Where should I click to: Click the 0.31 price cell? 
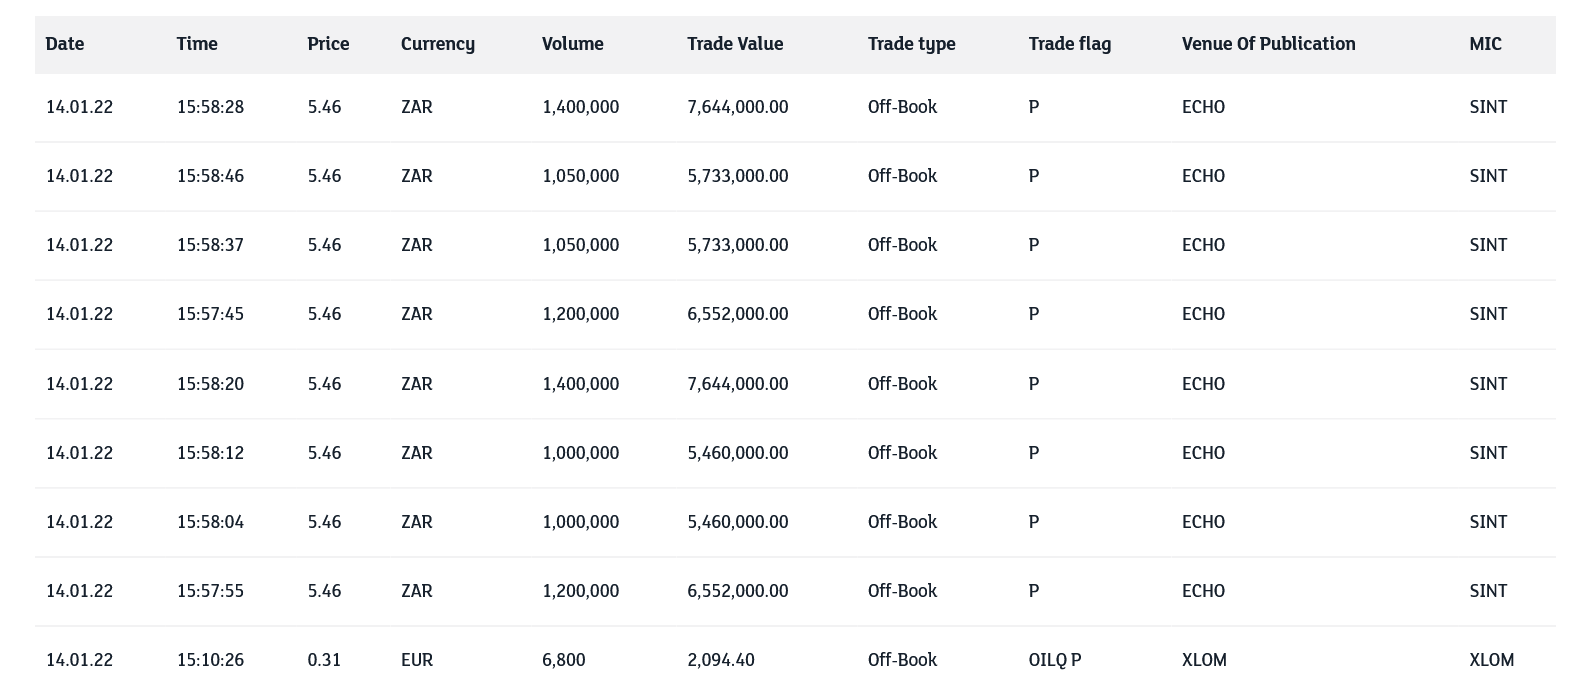pyautogui.click(x=324, y=660)
